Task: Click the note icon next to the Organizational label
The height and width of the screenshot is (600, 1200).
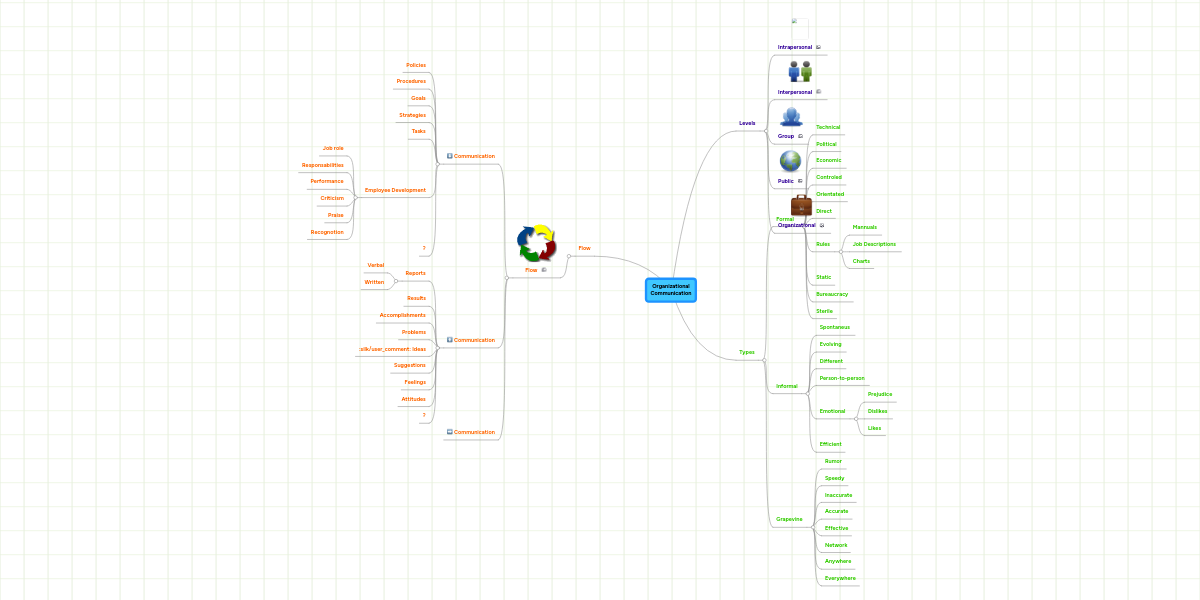Action: 821,225
